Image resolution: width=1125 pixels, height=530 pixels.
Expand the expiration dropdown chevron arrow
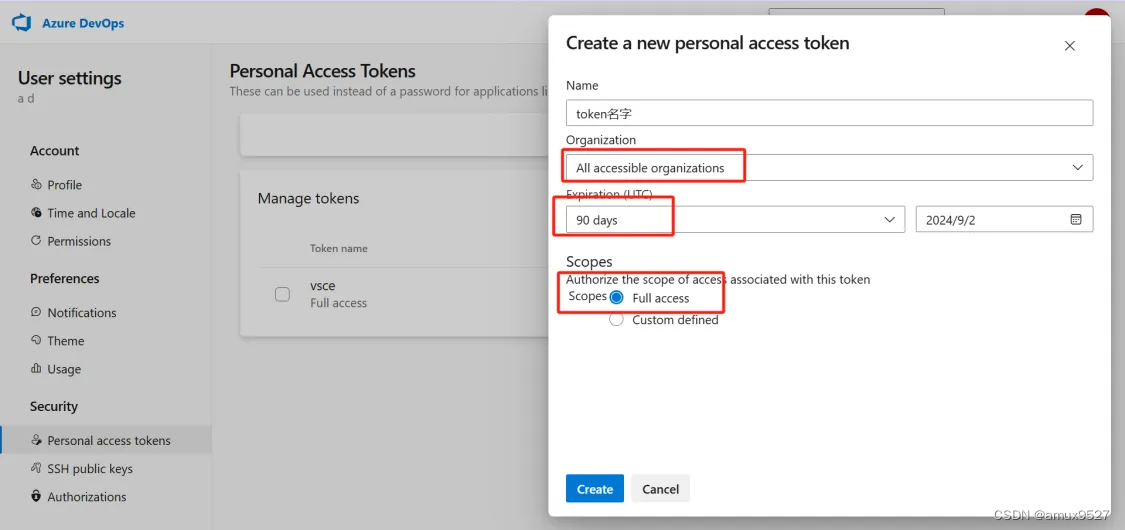(x=890, y=219)
